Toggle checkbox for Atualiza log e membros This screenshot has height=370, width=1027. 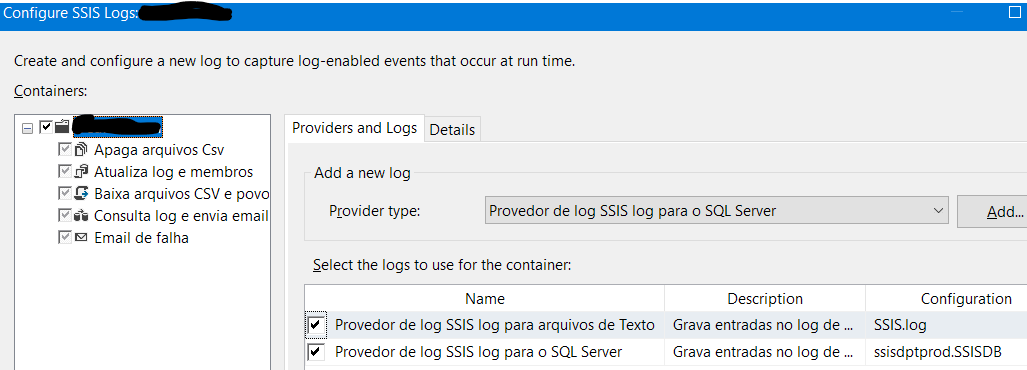click(64, 172)
